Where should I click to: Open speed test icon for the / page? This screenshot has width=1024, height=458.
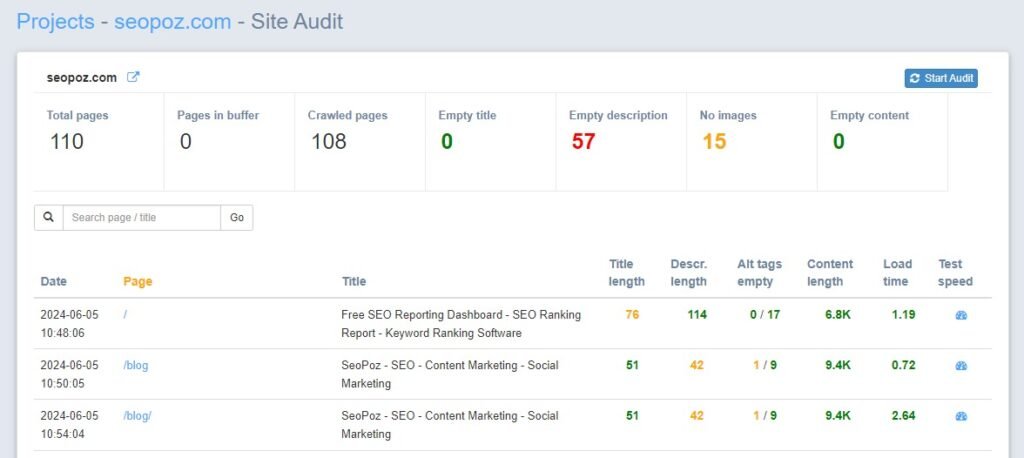(961, 315)
